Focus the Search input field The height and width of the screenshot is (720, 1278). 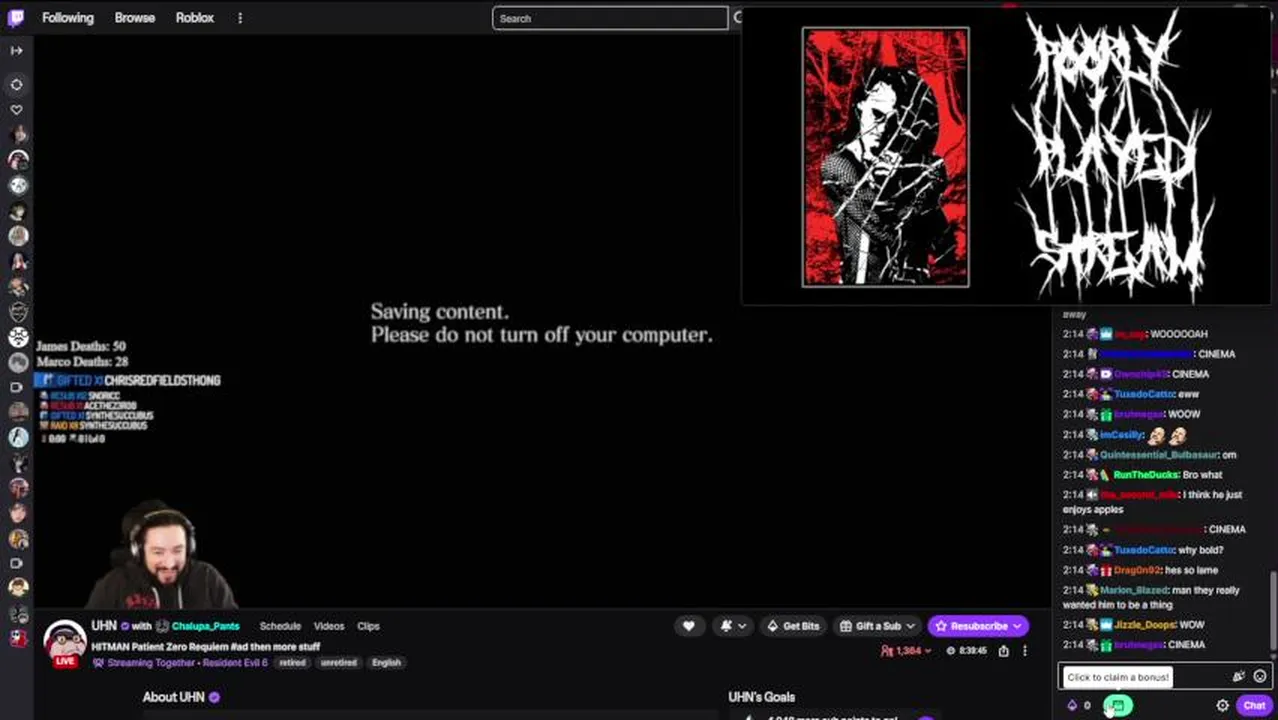pos(610,18)
